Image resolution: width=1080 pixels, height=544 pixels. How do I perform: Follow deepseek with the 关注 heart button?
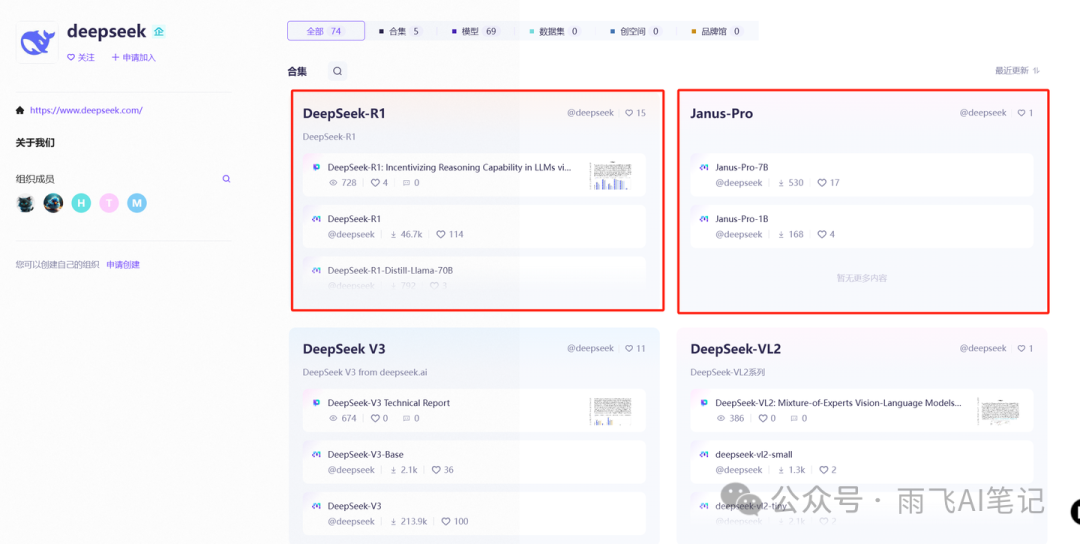pos(81,58)
